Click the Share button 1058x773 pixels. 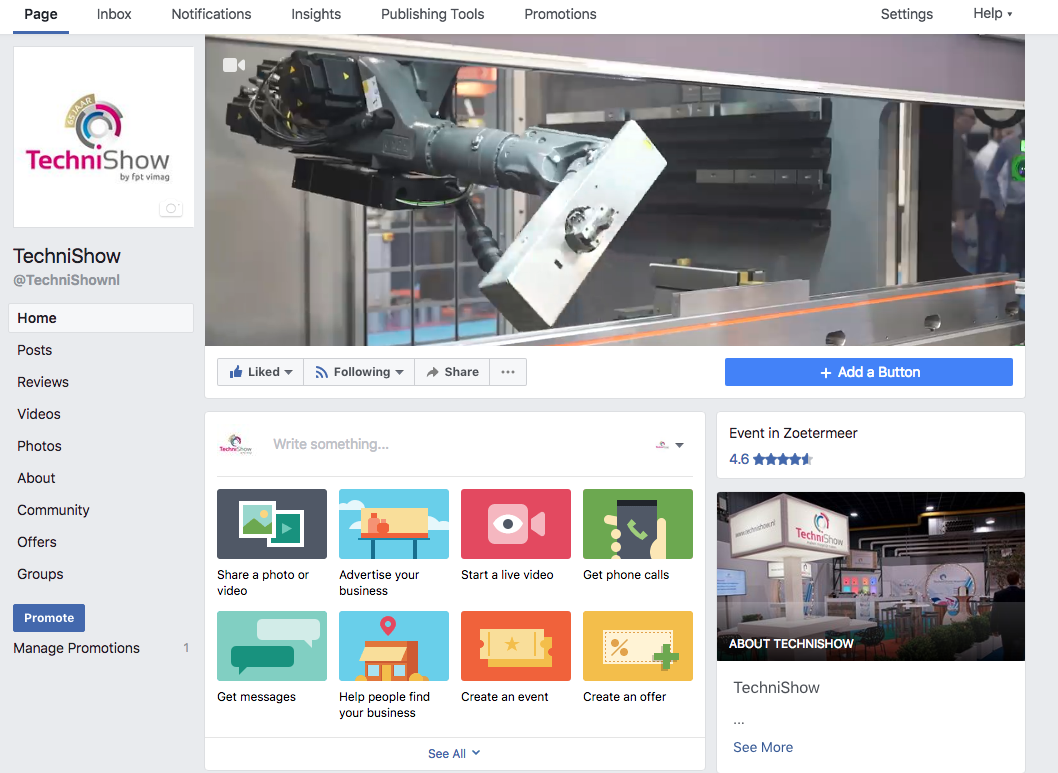452,372
